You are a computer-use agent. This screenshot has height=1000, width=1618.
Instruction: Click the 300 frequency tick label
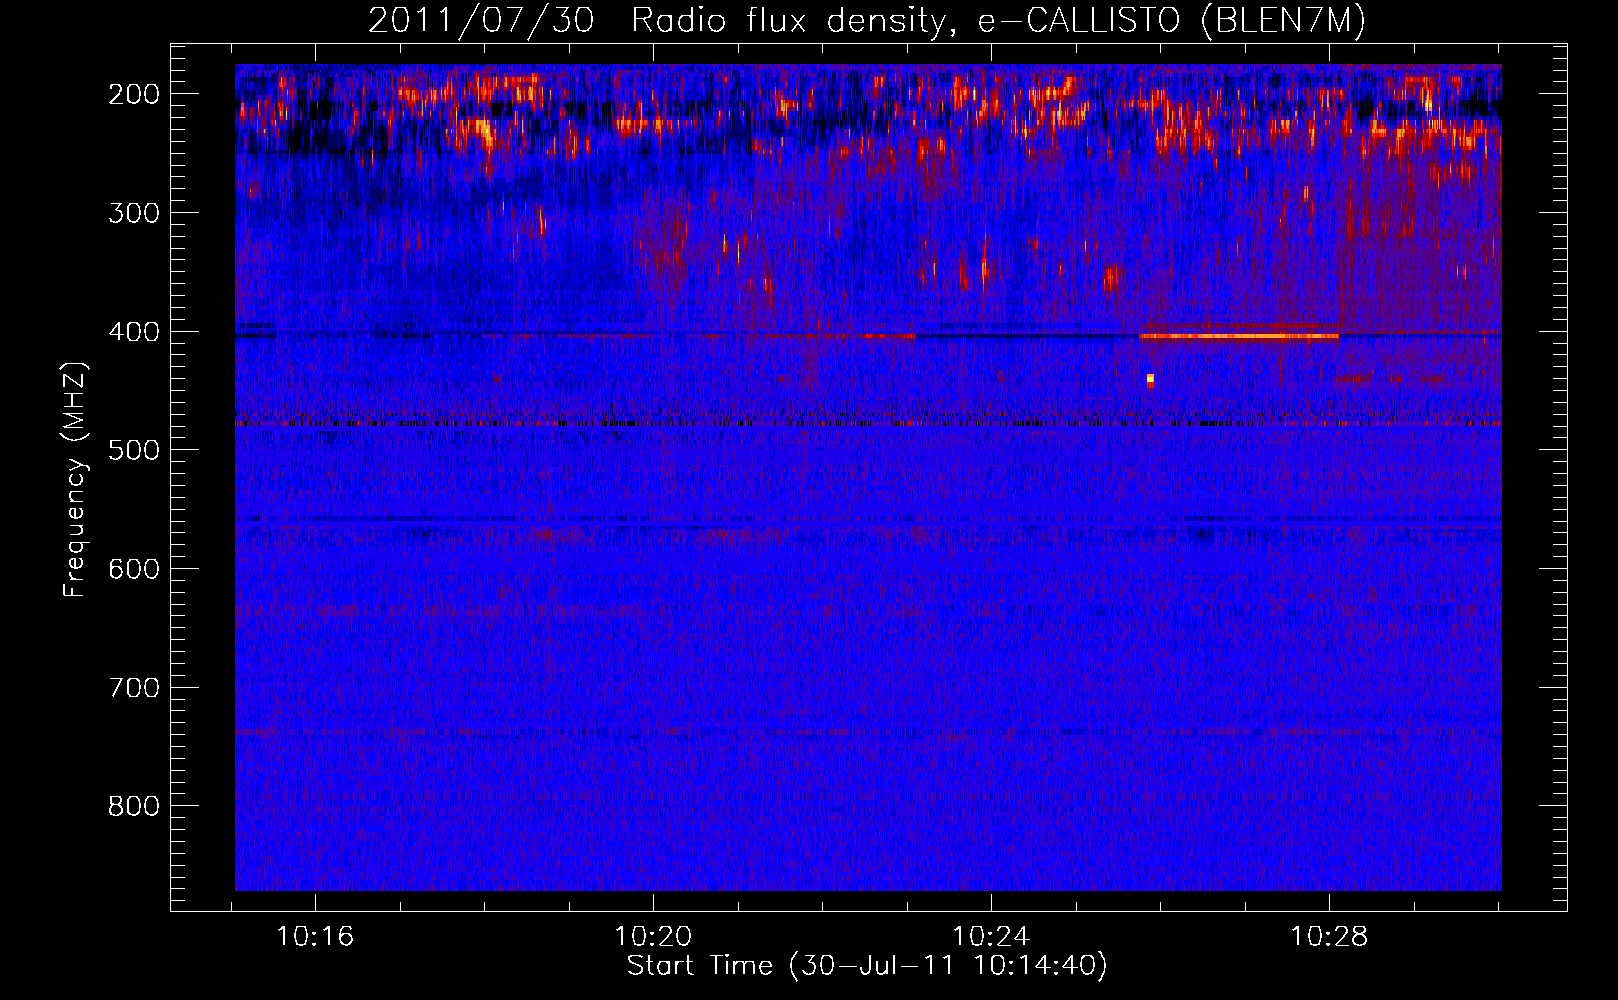point(133,212)
